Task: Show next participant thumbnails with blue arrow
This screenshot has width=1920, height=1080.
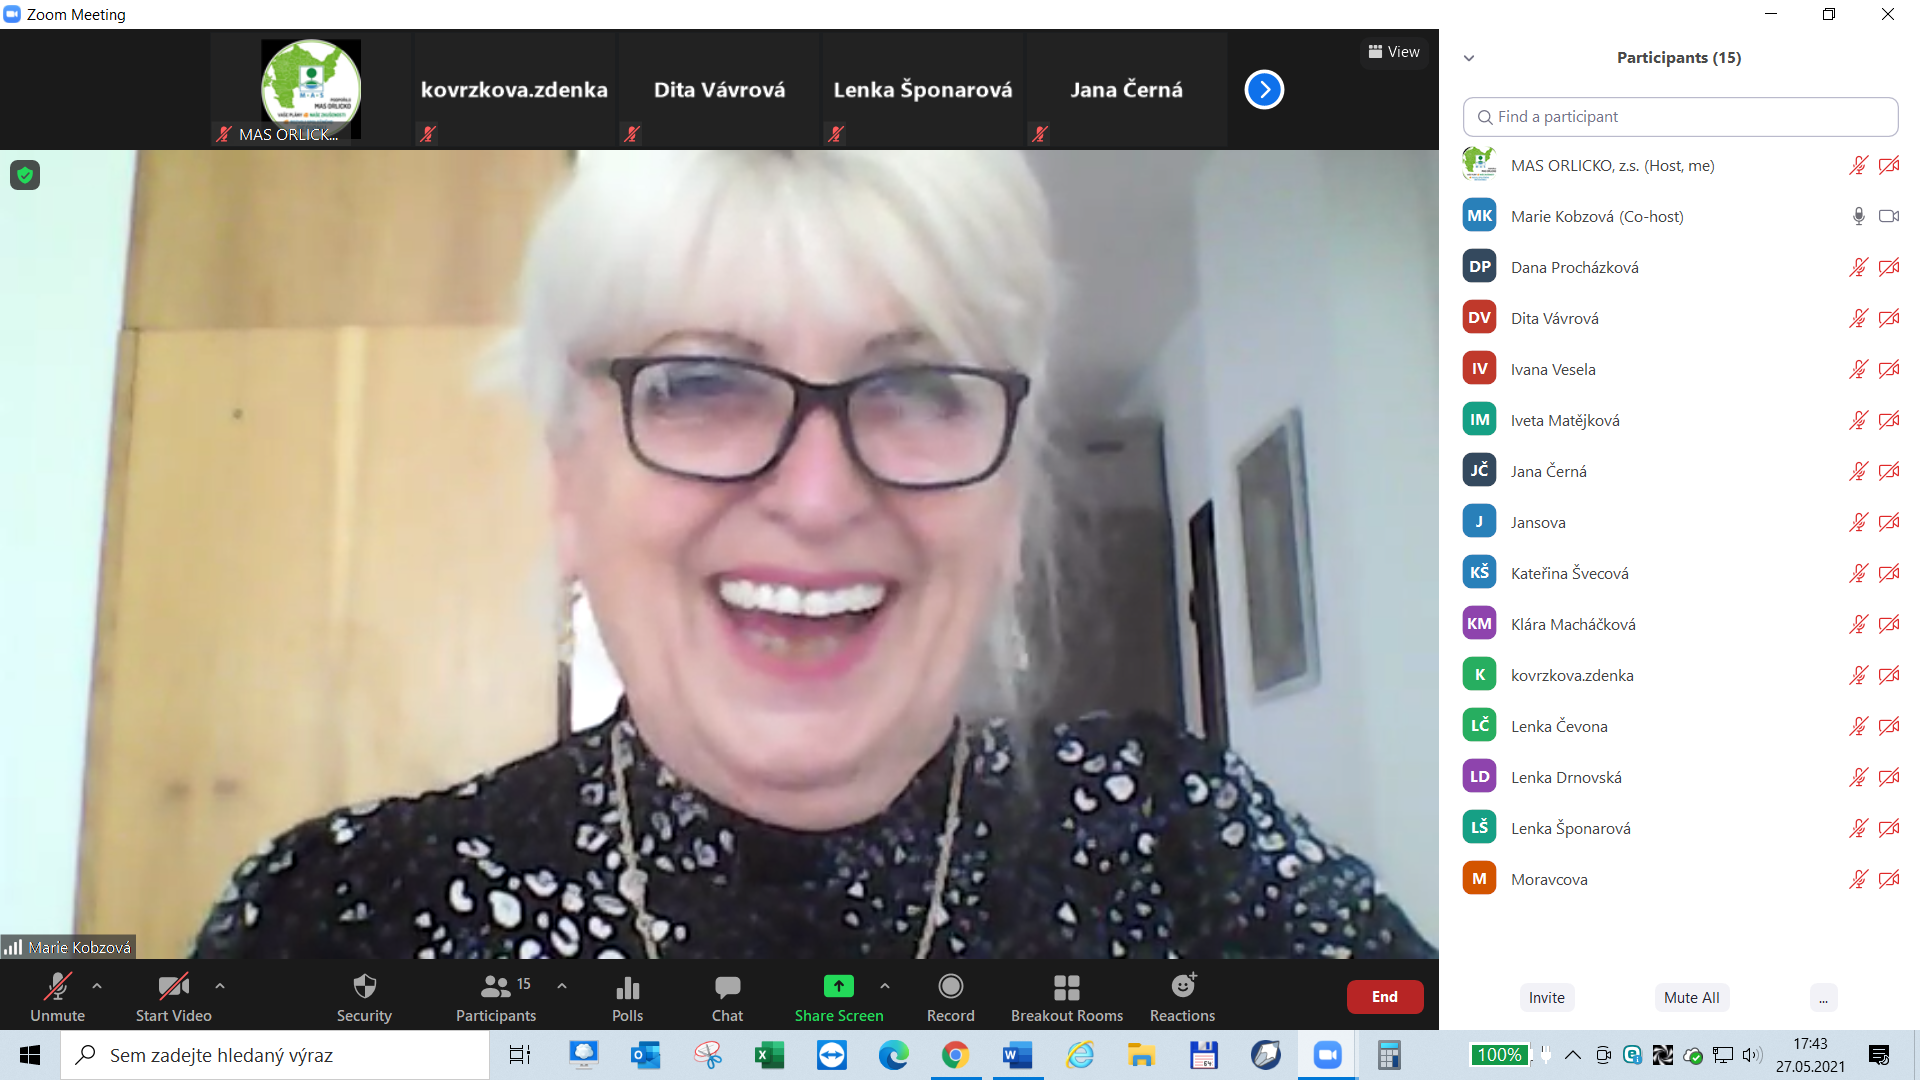Action: pyautogui.click(x=1264, y=90)
